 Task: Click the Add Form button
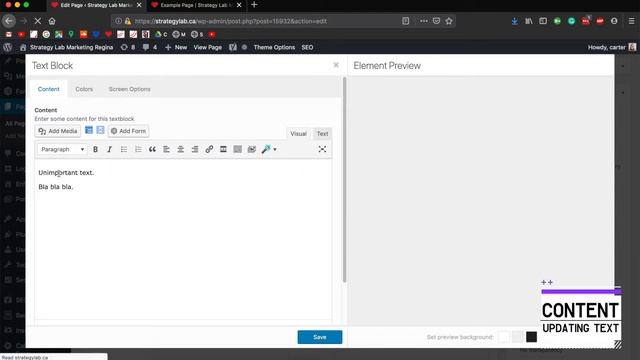tap(128, 131)
